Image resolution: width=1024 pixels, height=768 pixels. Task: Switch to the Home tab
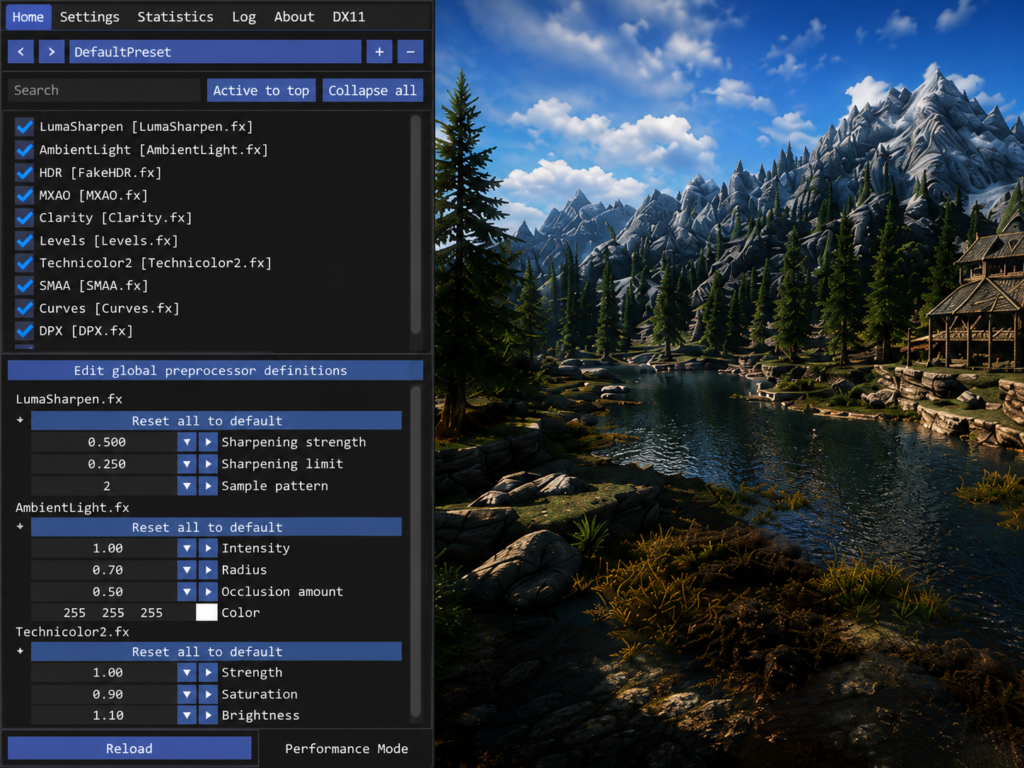coord(28,17)
